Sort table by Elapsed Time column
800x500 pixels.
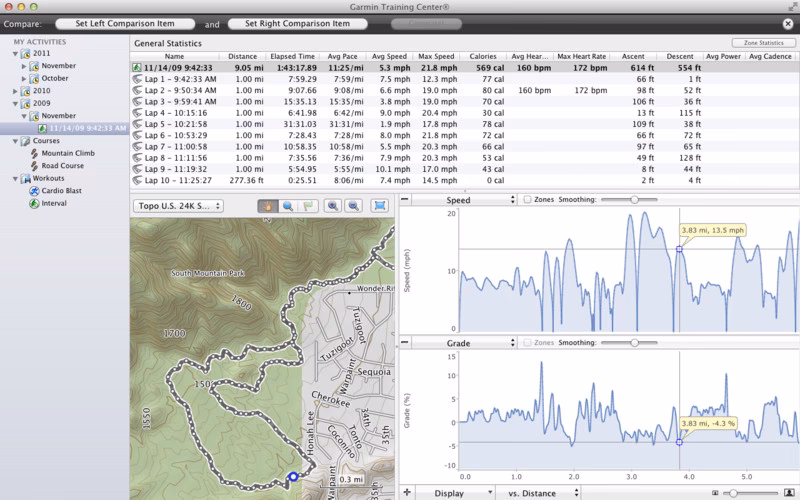[x=292, y=56]
